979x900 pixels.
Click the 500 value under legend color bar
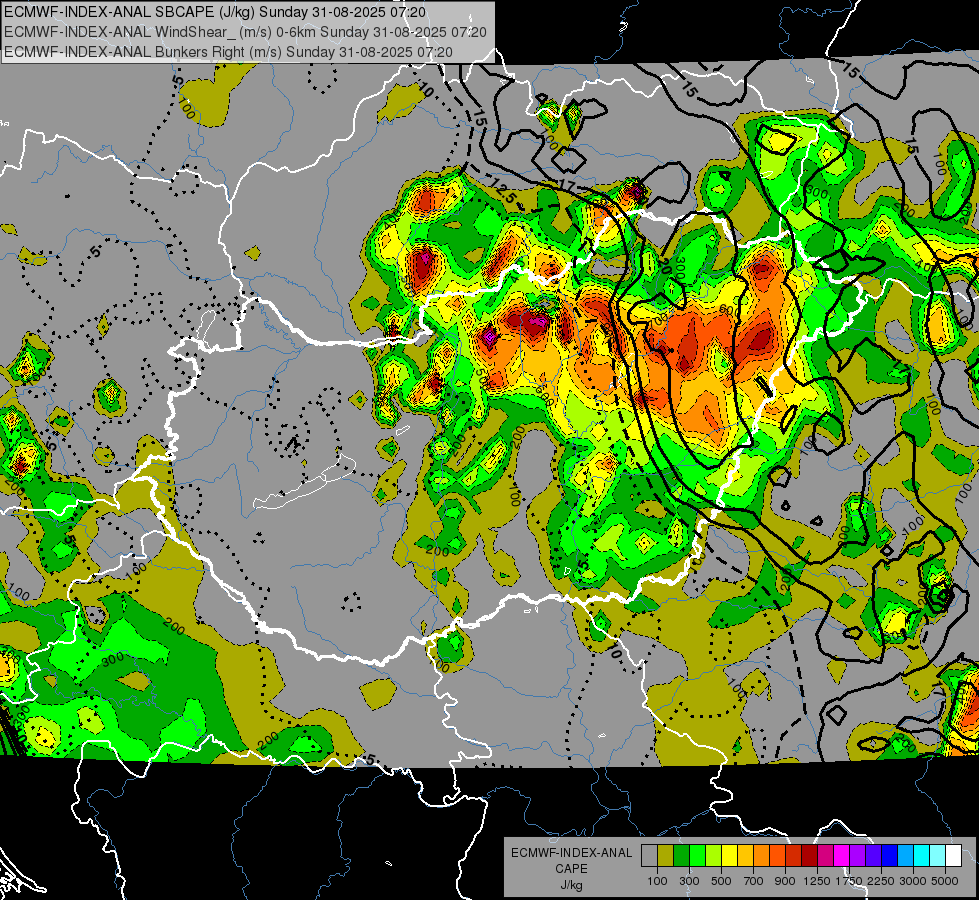(721, 881)
